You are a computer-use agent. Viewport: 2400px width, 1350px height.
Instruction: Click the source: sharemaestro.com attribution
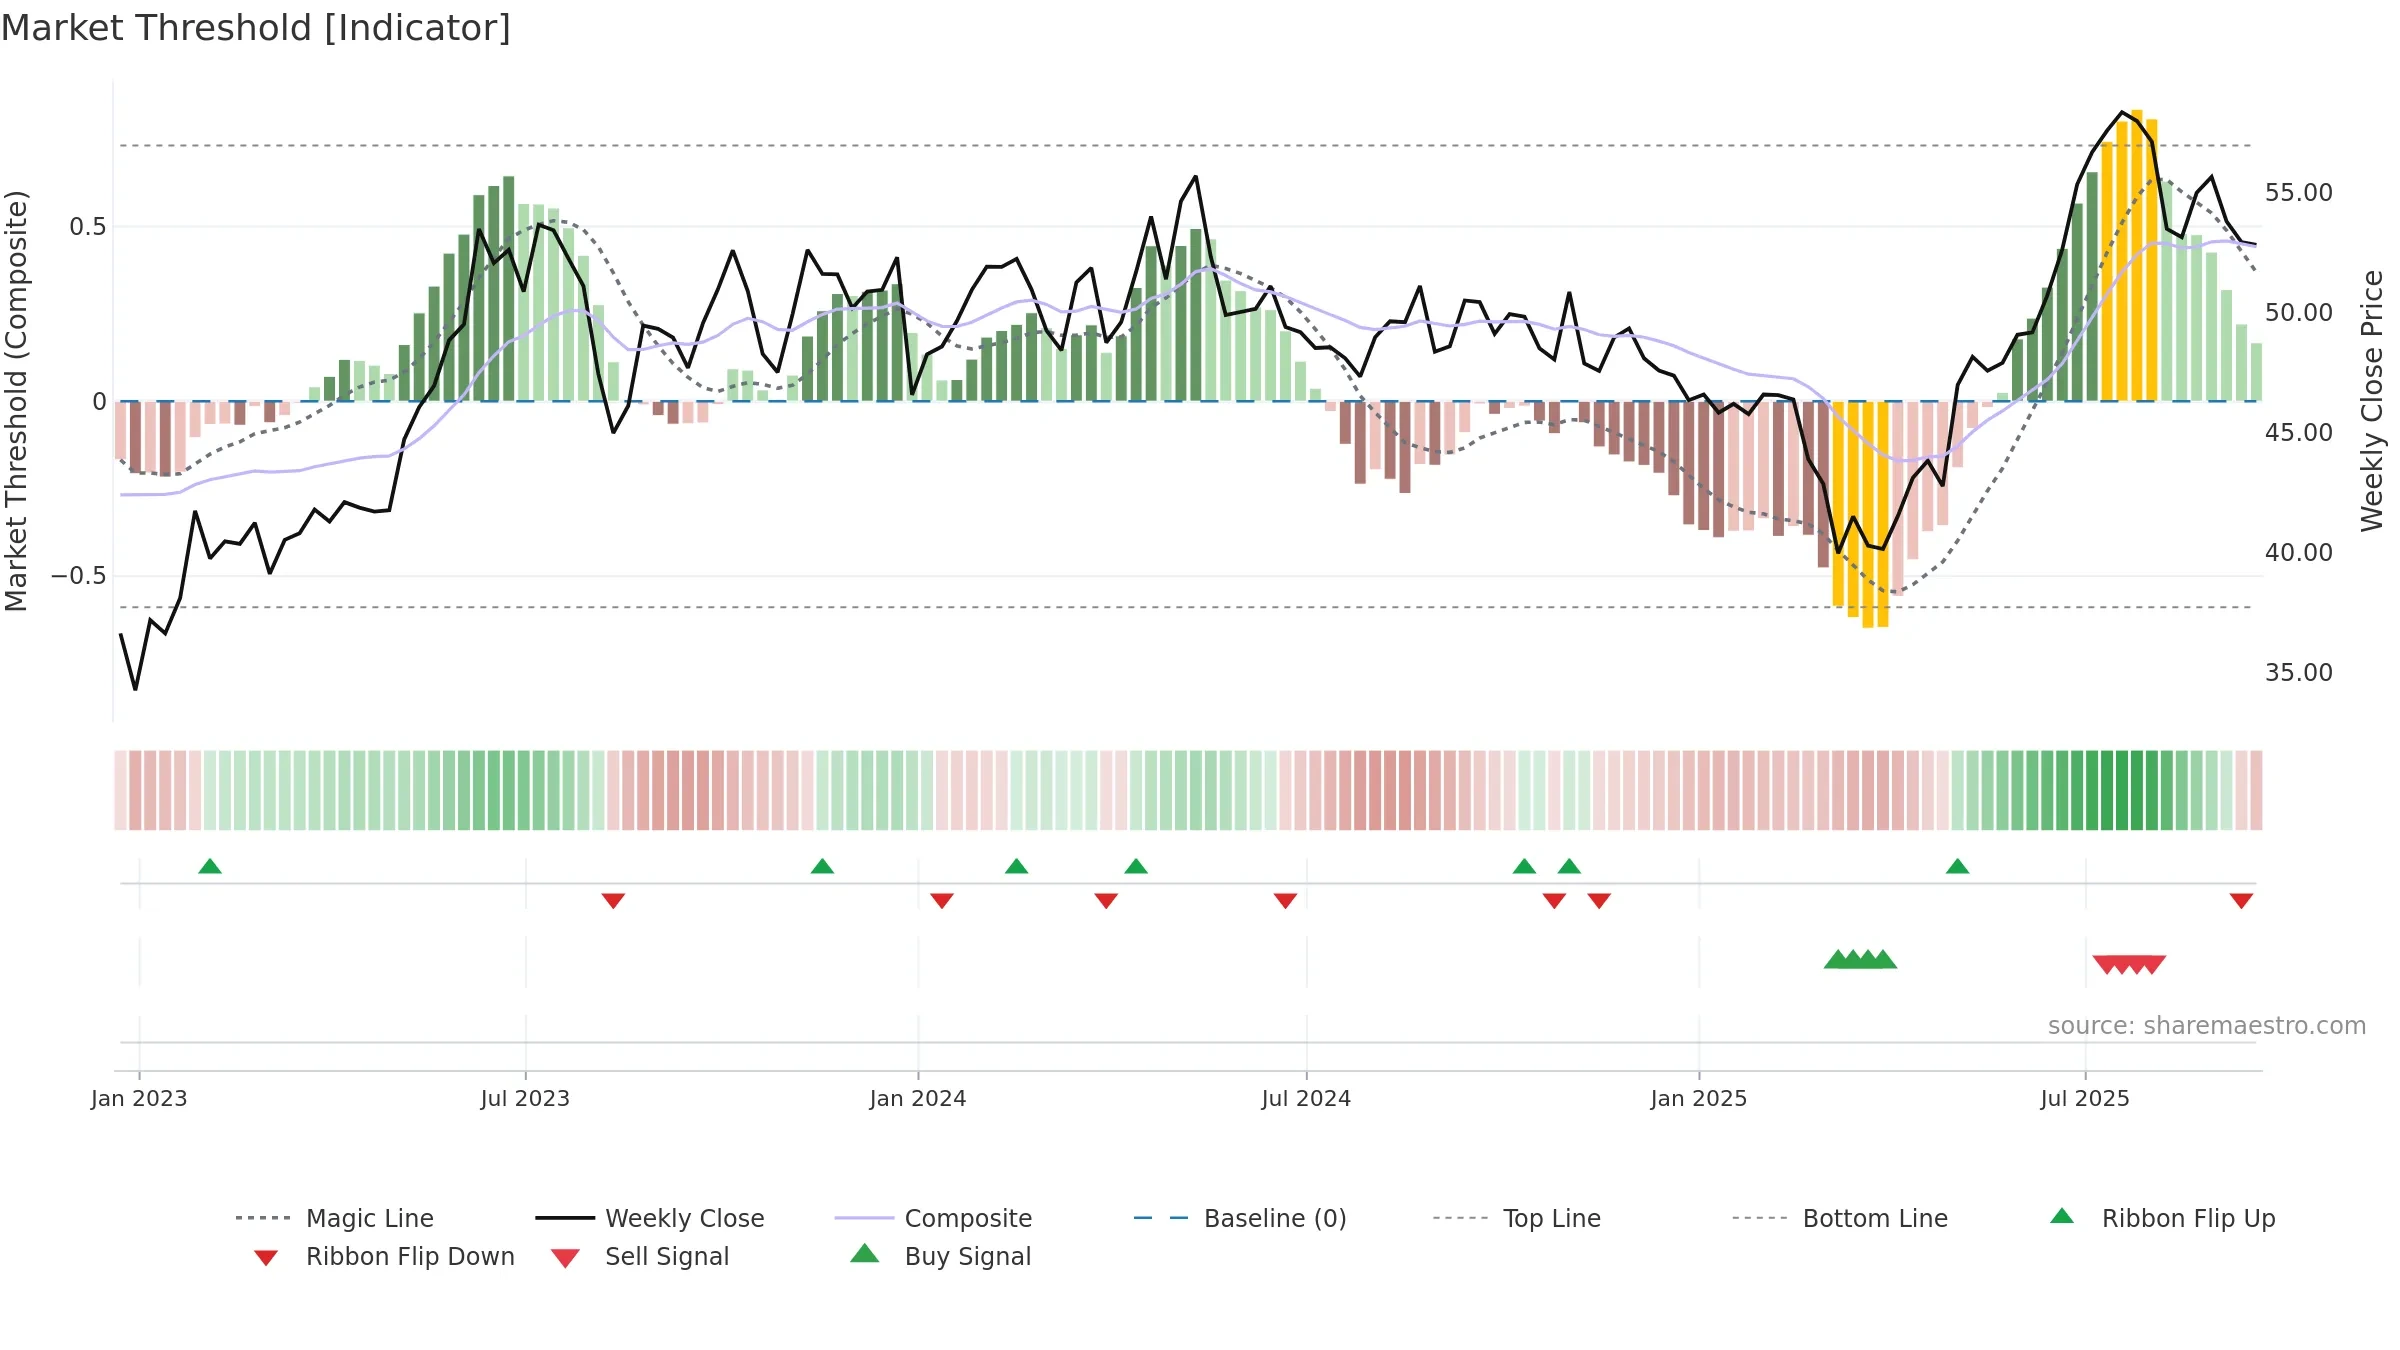point(2207,1026)
